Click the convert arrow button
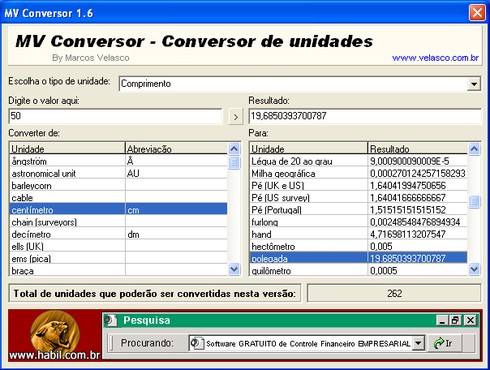Viewport: 490px width, 370px height. pyautogui.click(x=235, y=117)
